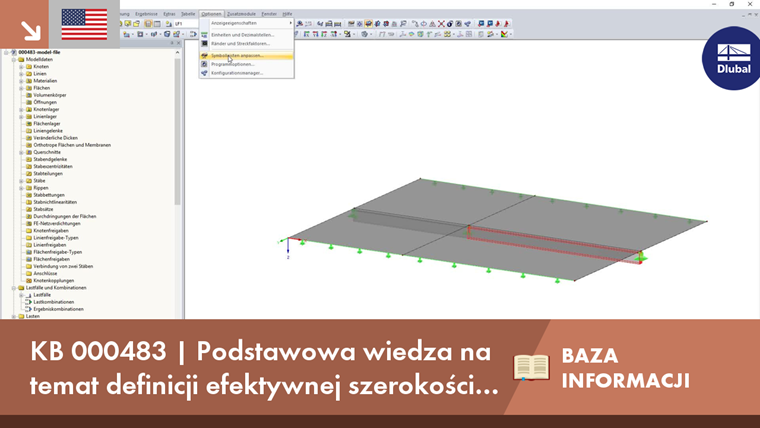Open Konfigurationsmanager menu entry
Screen dimensions: 760x428
(x=246, y=73)
